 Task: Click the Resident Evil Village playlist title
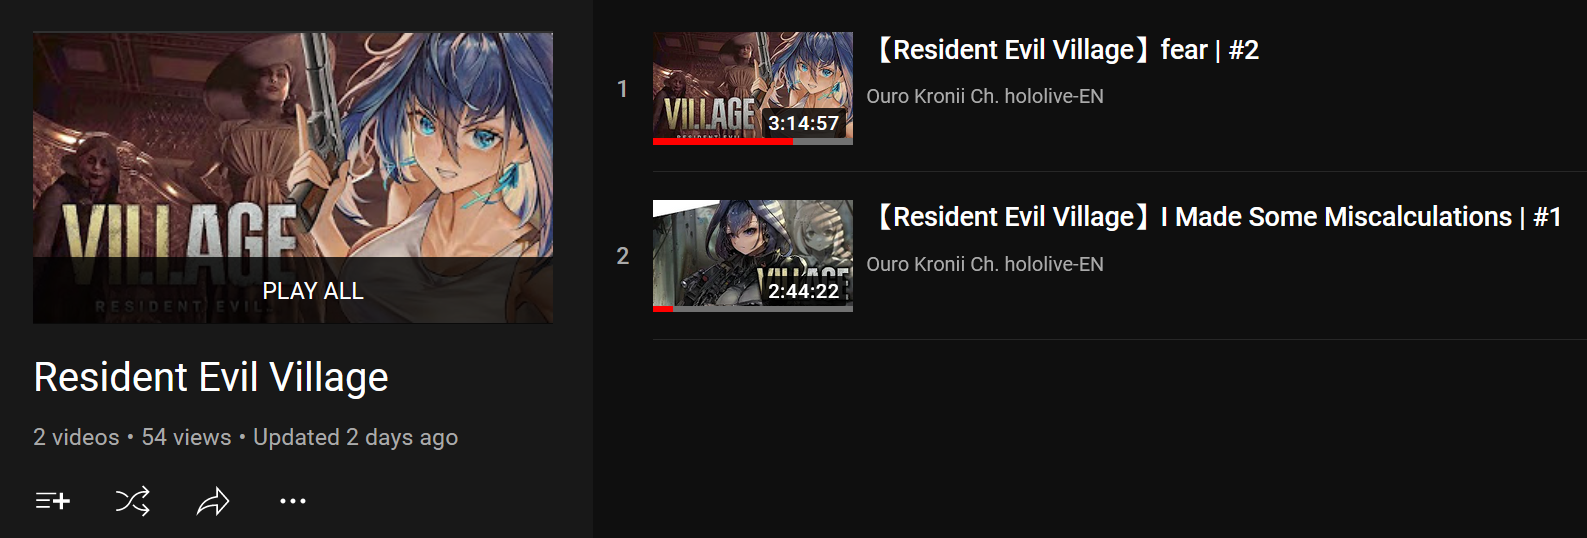211,377
